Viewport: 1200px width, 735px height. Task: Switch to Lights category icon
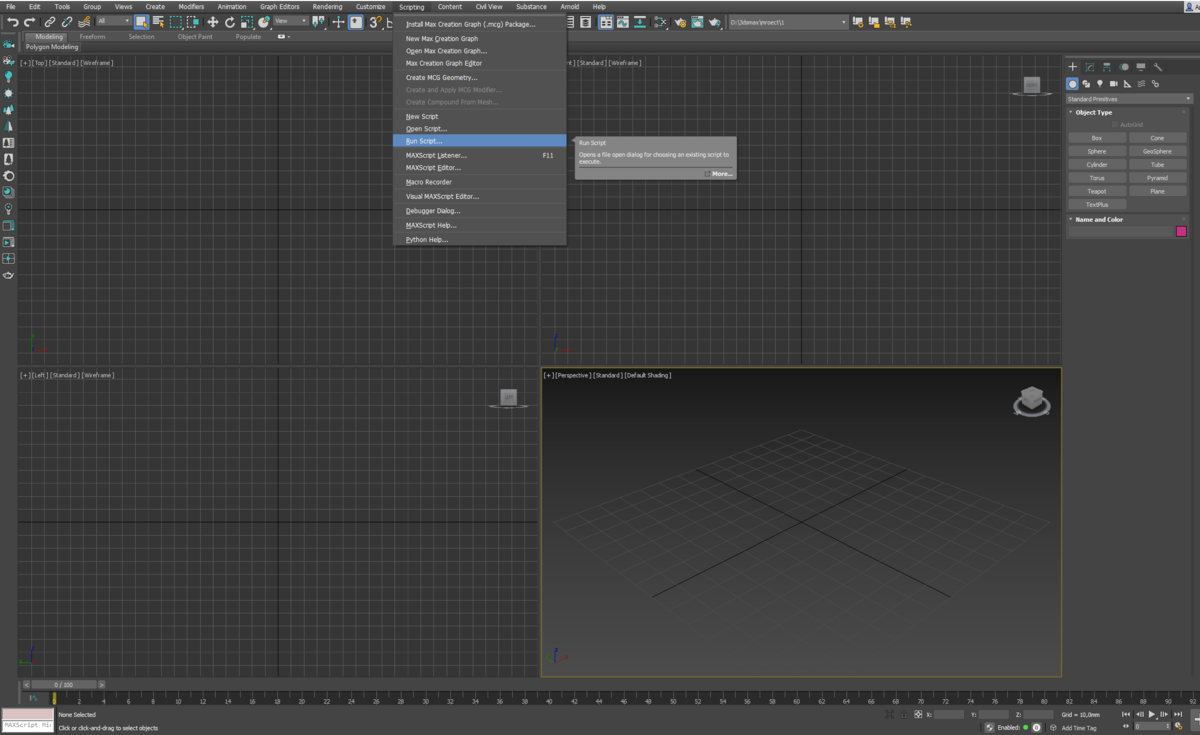point(1100,84)
